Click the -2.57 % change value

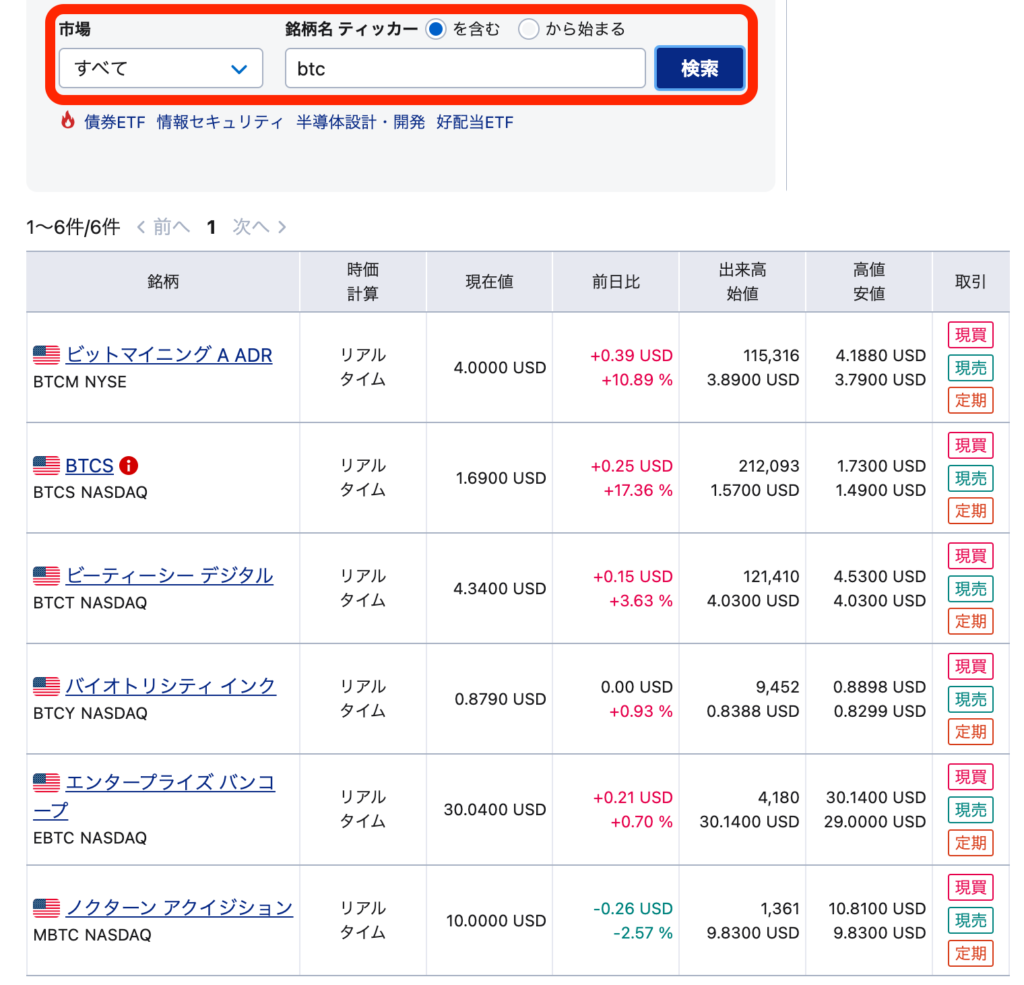(643, 932)
